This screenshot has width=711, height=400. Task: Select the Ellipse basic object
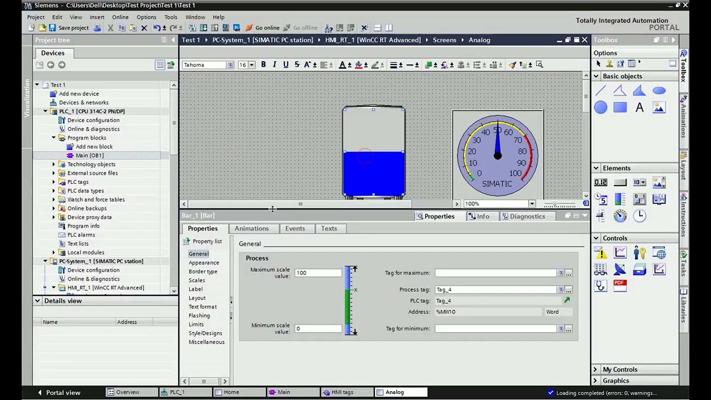pyautogui.click(x=659, y=91)
